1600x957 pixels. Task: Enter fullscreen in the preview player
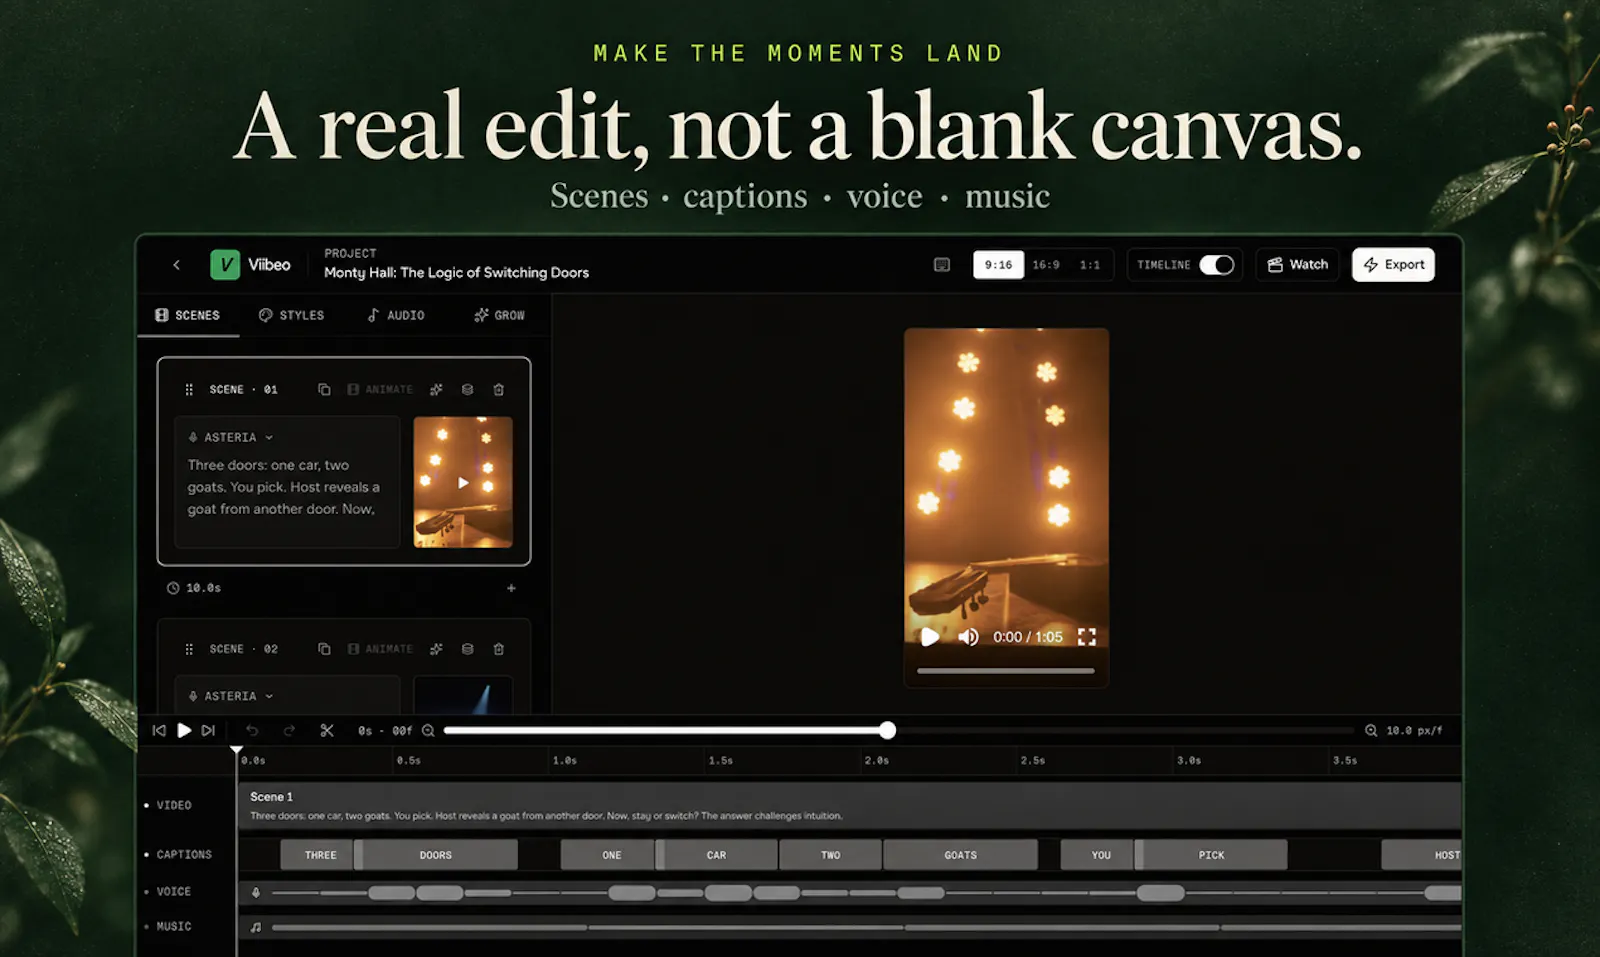[1087, 637]
